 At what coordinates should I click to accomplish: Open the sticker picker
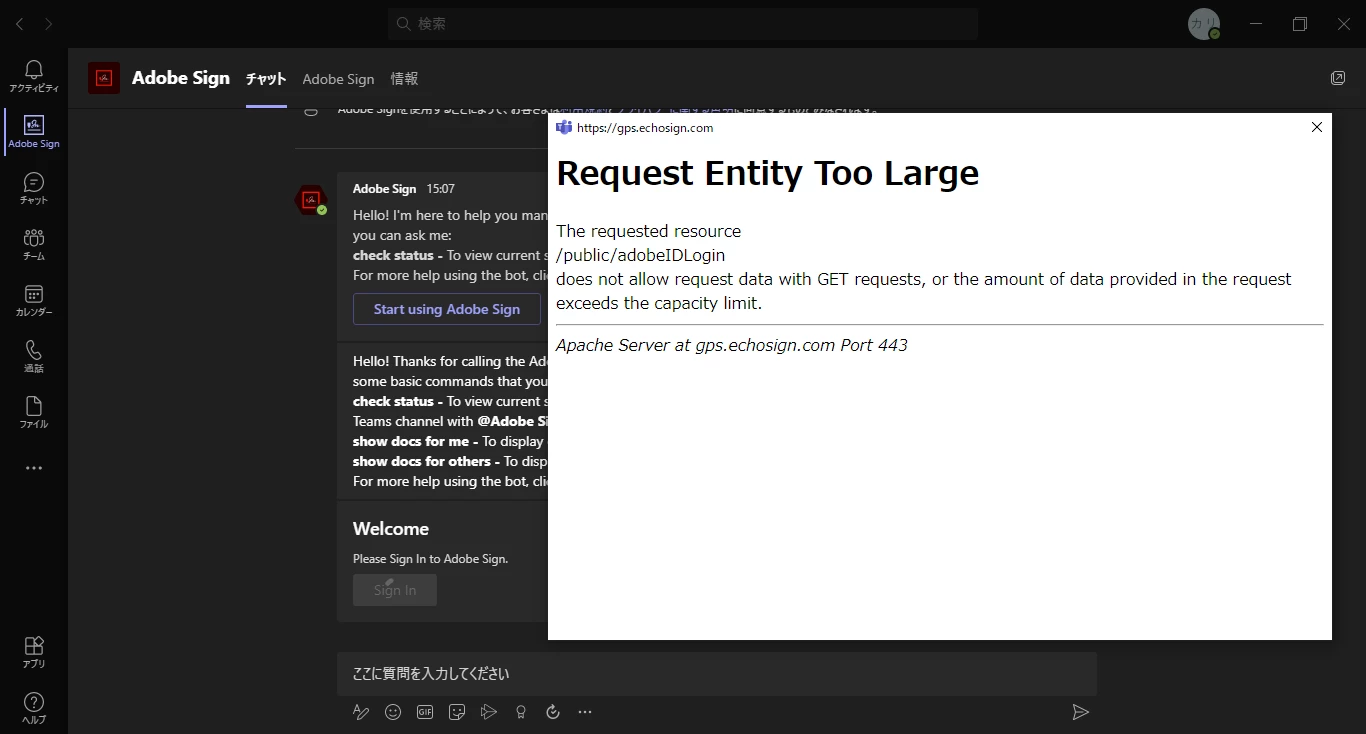click(x=457, y=712)
